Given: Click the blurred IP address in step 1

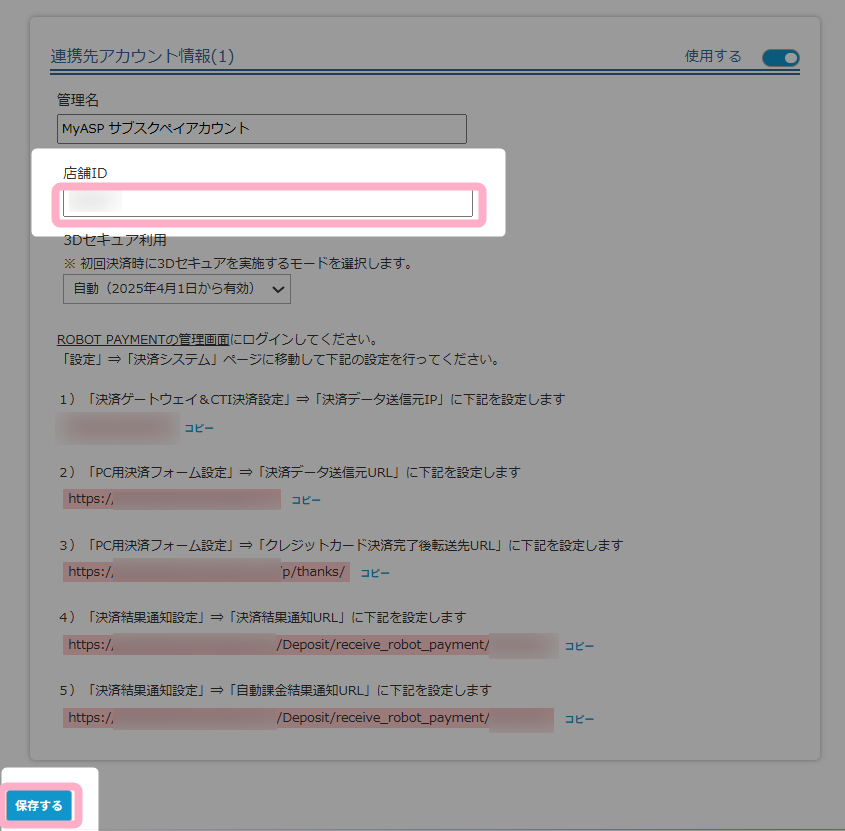Looking at the screenshot, I should point(118,428).
